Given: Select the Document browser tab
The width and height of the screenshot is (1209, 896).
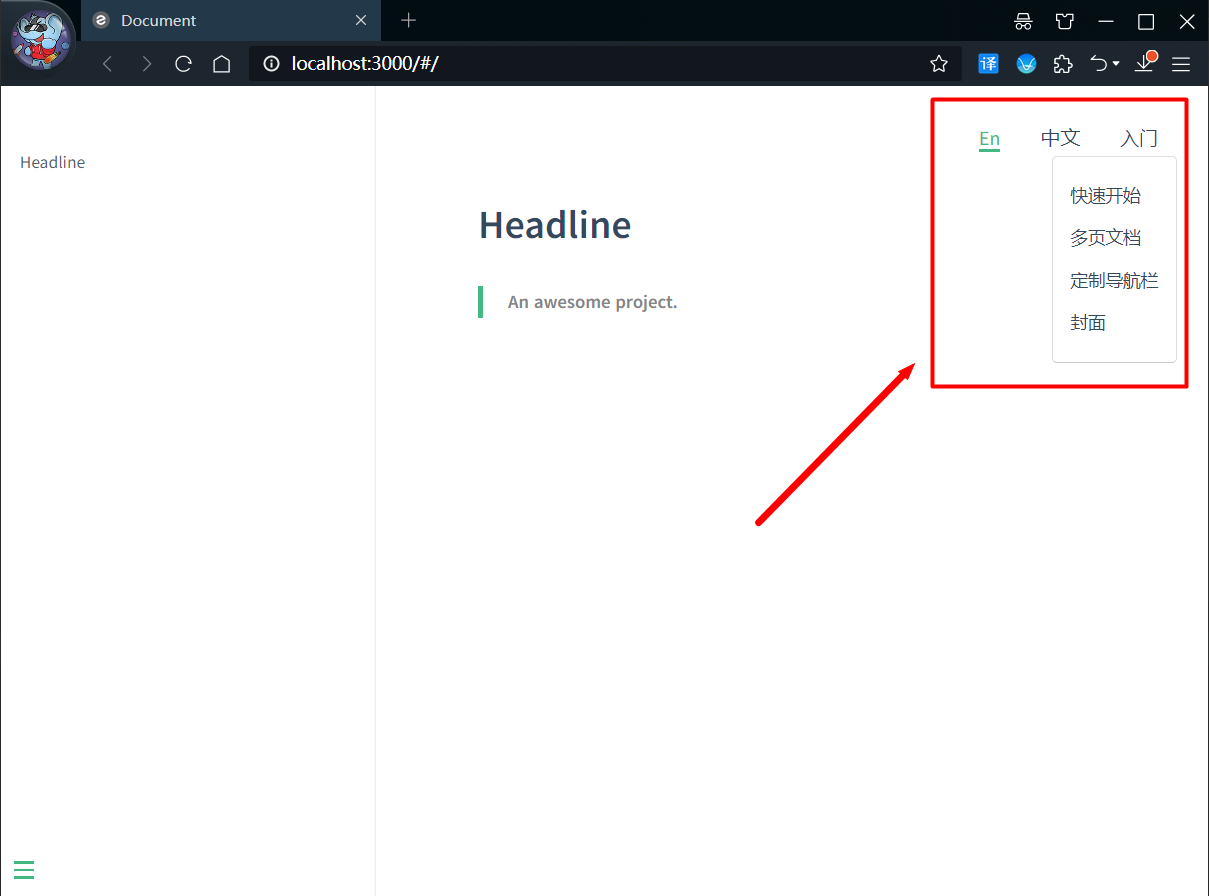Looking at the screenshot, I should 231,20.
